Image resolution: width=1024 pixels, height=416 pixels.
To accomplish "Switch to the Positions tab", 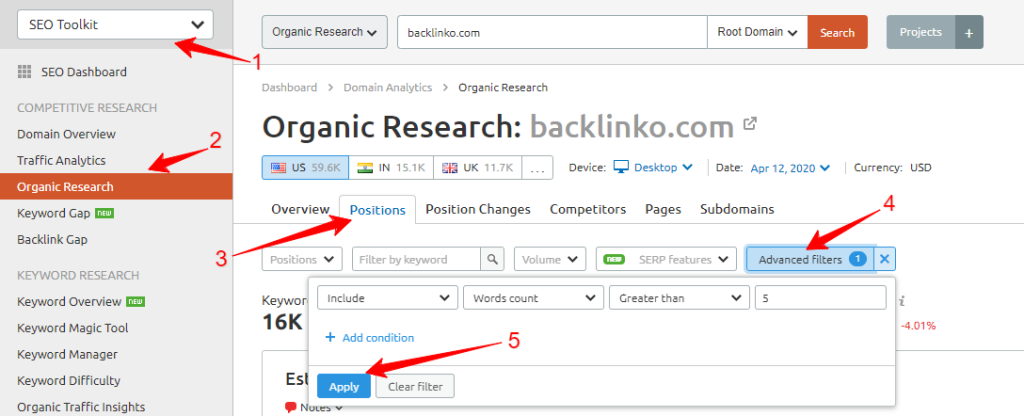I will coord(377,210).
